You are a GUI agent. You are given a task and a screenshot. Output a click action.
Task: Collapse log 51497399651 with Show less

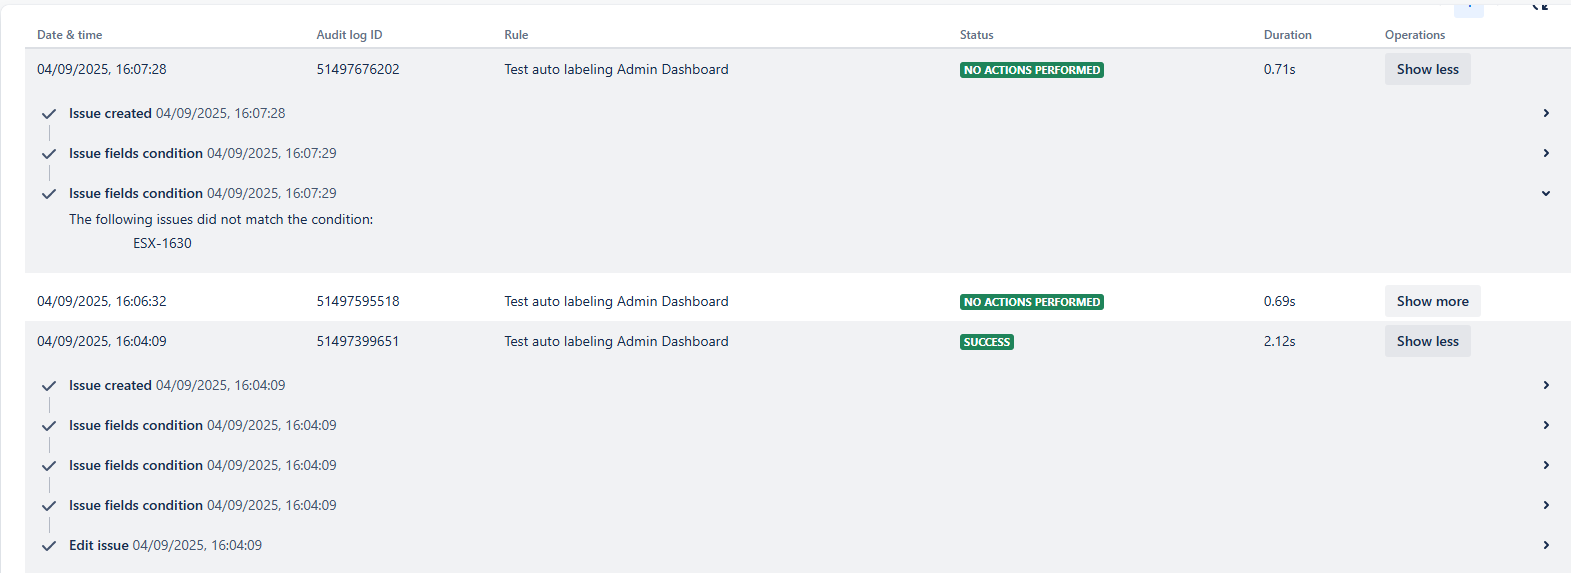click(x=1427, y=341)
